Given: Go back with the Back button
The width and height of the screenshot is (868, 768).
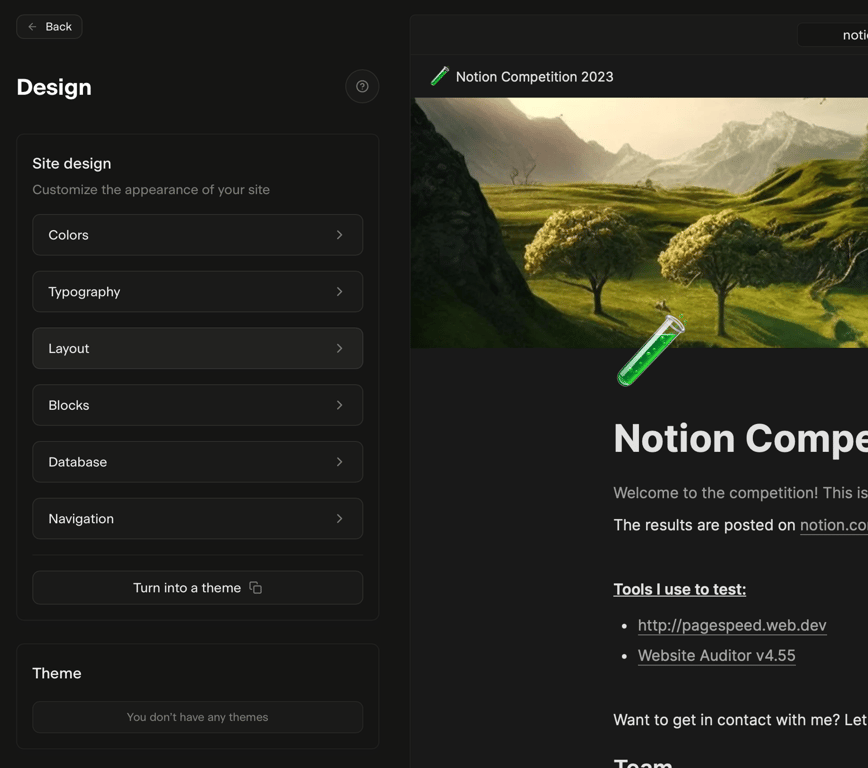Looking at the screenshot, I should [x=49, y=27].
